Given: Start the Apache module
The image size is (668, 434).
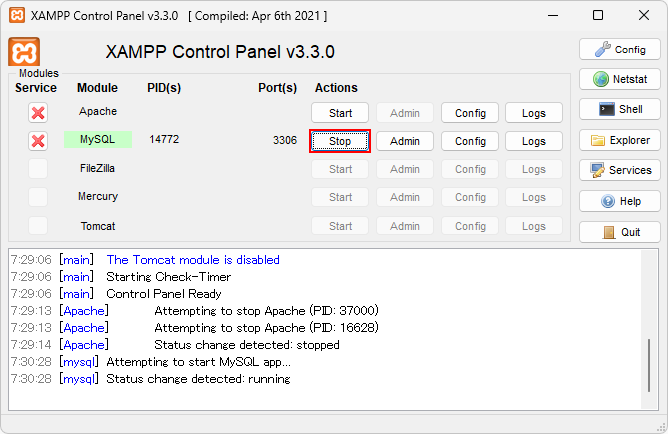Looking at the screenshot, I should coord(340,113).
